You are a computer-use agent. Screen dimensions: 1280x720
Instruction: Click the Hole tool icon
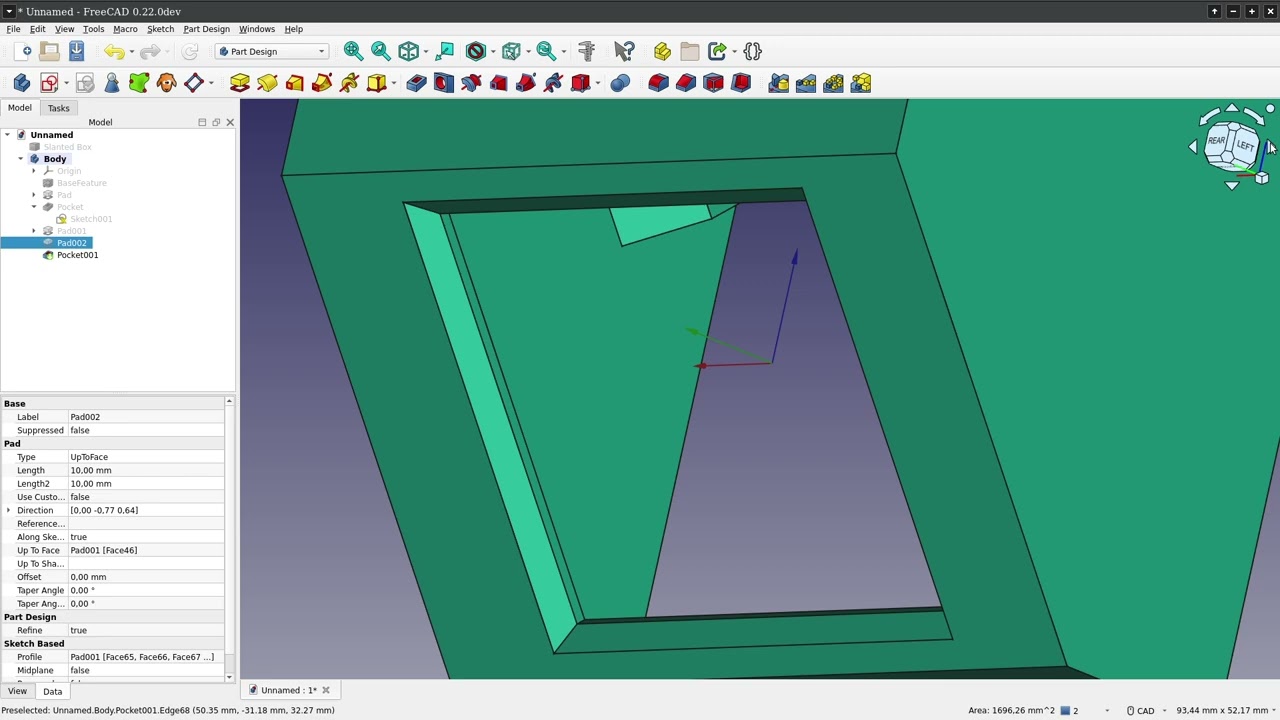point(443,83)
